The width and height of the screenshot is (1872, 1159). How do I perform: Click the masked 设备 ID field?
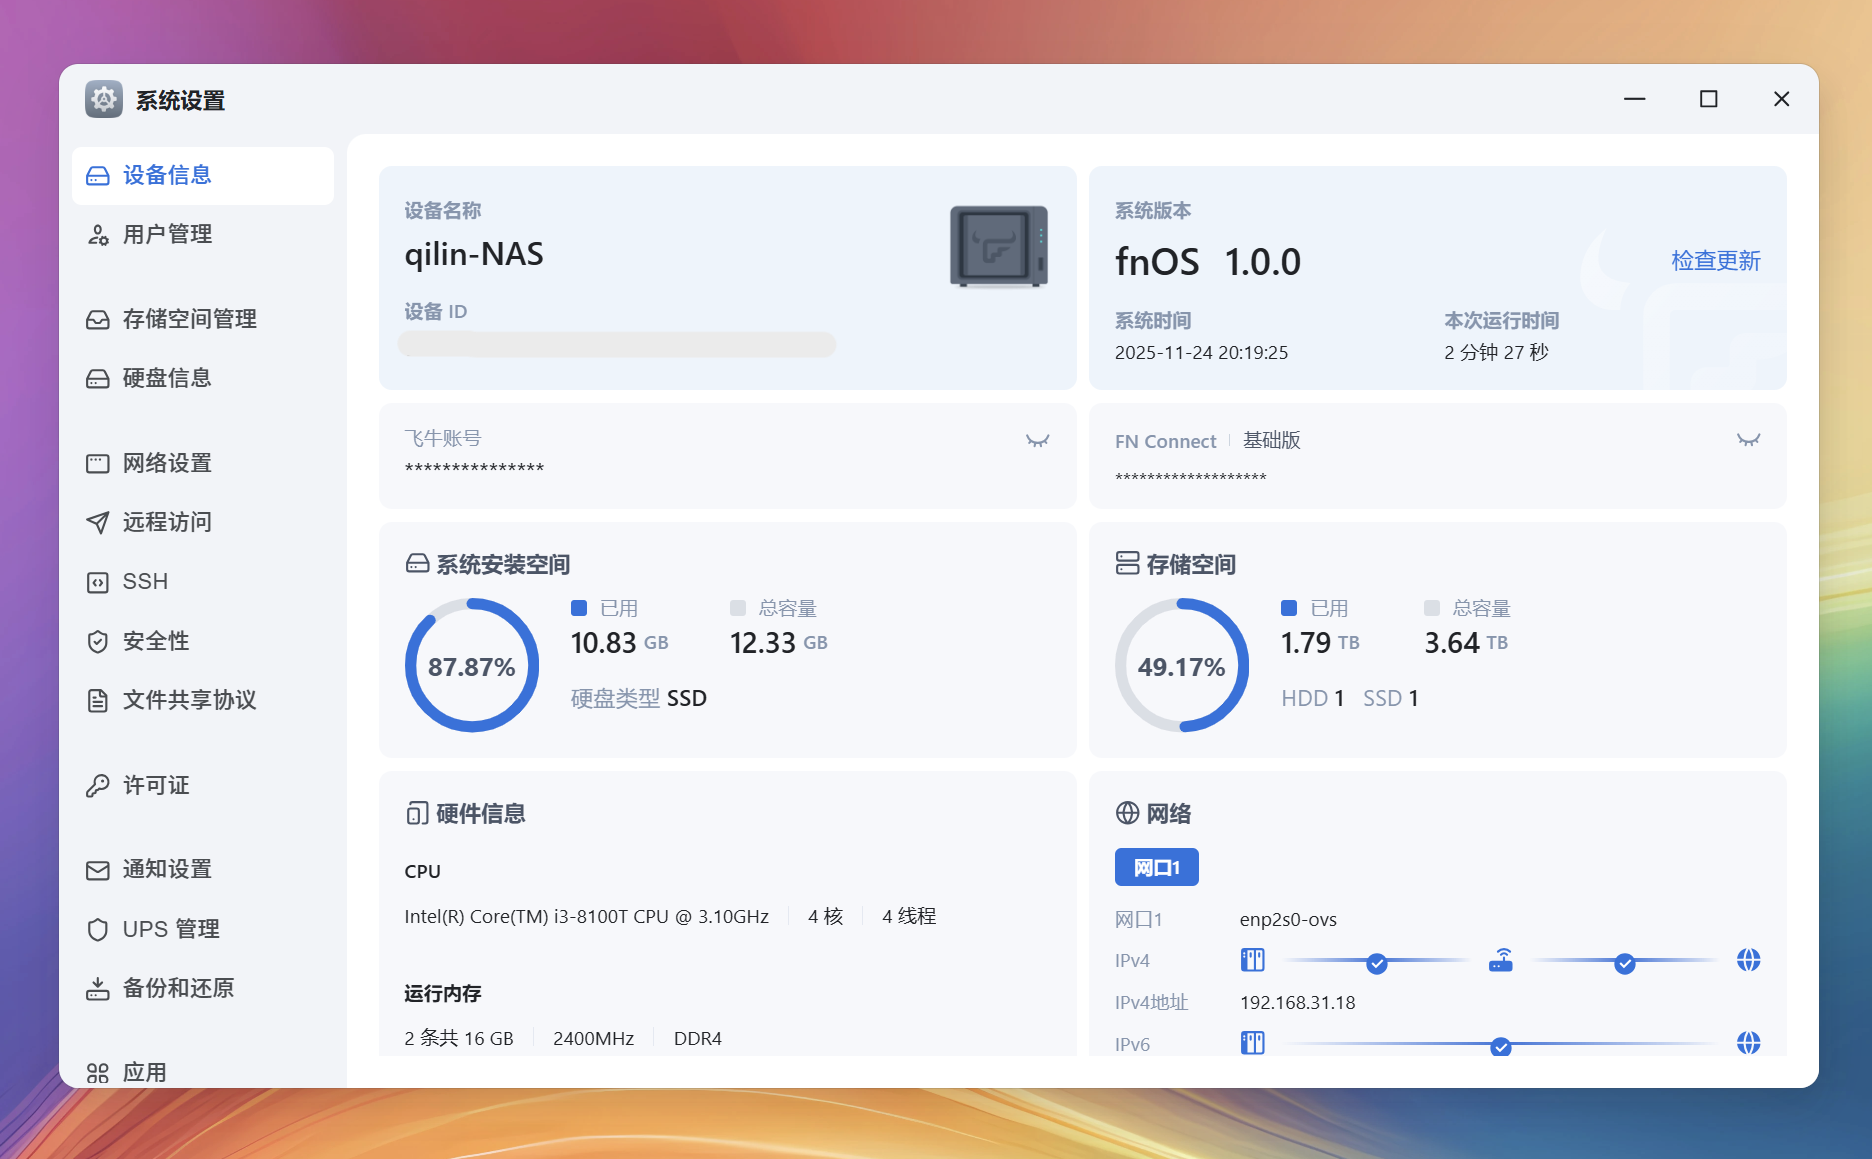pyautogui.click(x=617, y=345)
